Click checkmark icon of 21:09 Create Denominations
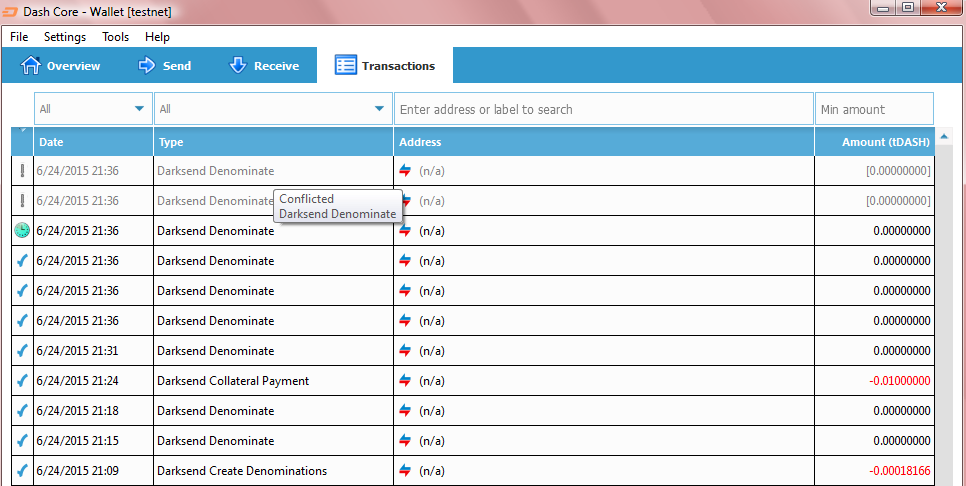966x486 pixels. coord(22,471)
